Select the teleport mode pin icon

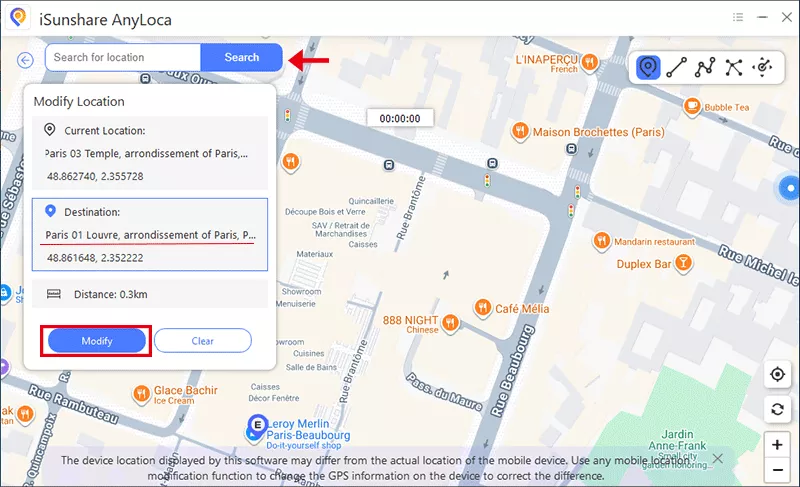click(x=648, y=67)
